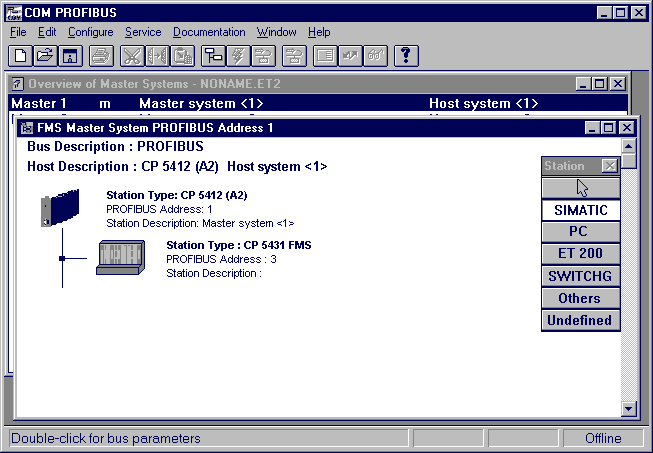653x453 pixels.
Task: Click the vertical scrollbar thumb
Action: tap(628, 161)
